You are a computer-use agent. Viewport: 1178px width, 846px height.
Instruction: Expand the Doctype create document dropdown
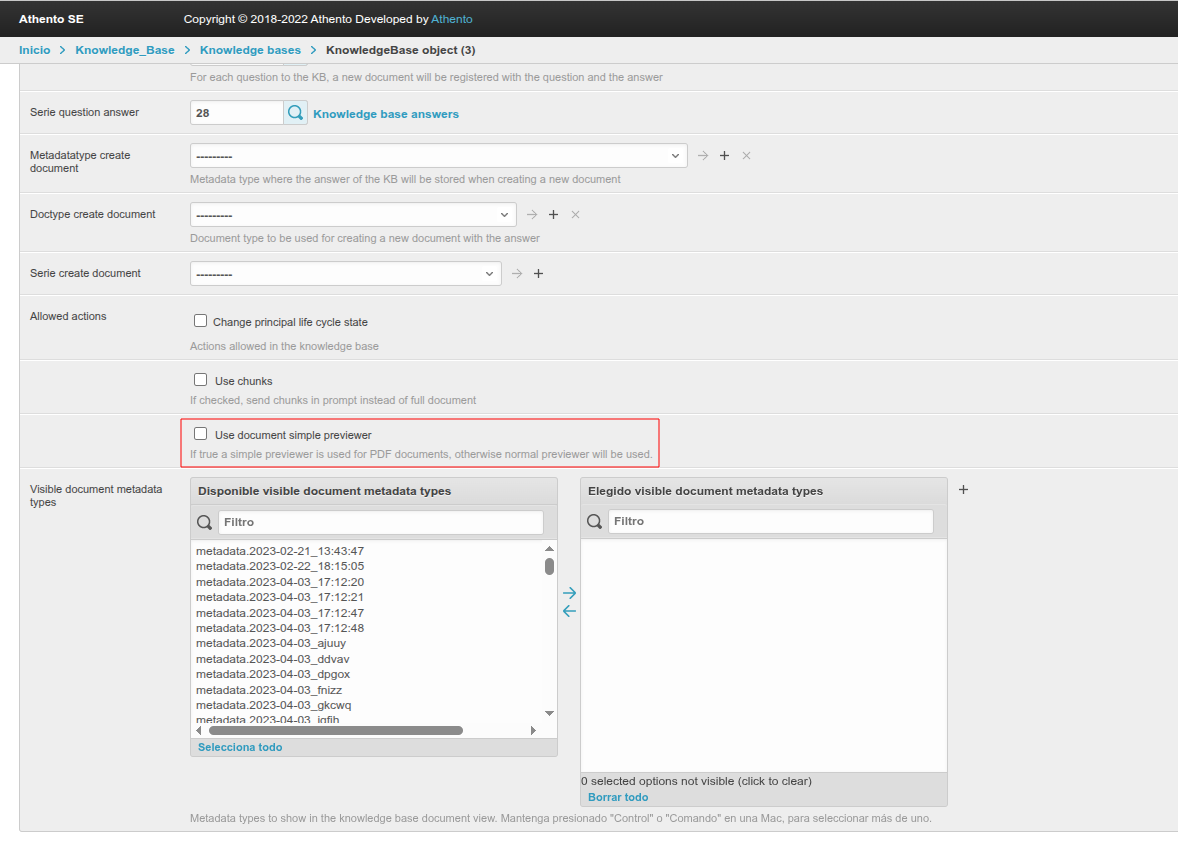click(353, 215)
